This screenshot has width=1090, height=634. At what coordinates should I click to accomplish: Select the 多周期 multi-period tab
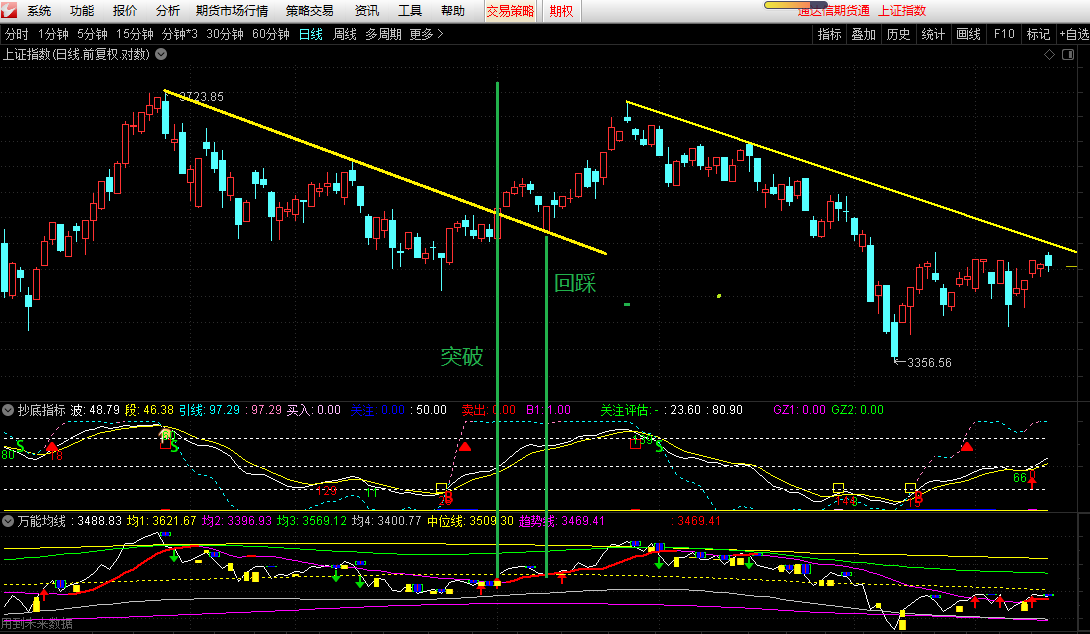point(383,34)
